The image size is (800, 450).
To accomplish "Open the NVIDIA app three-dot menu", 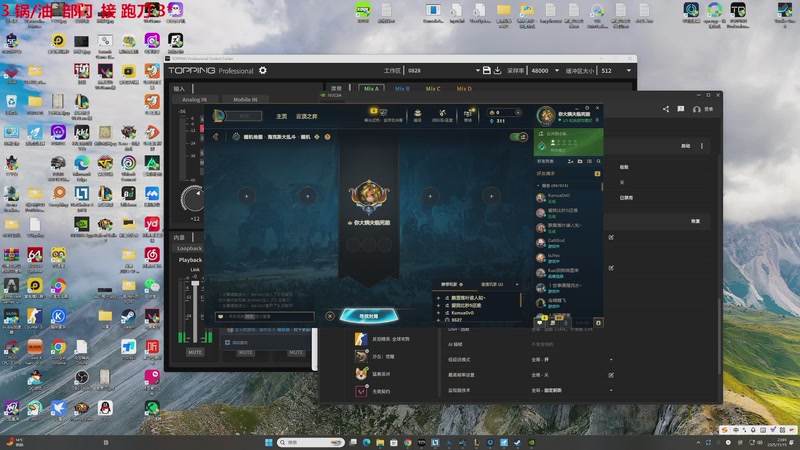I will pos(702,146).
